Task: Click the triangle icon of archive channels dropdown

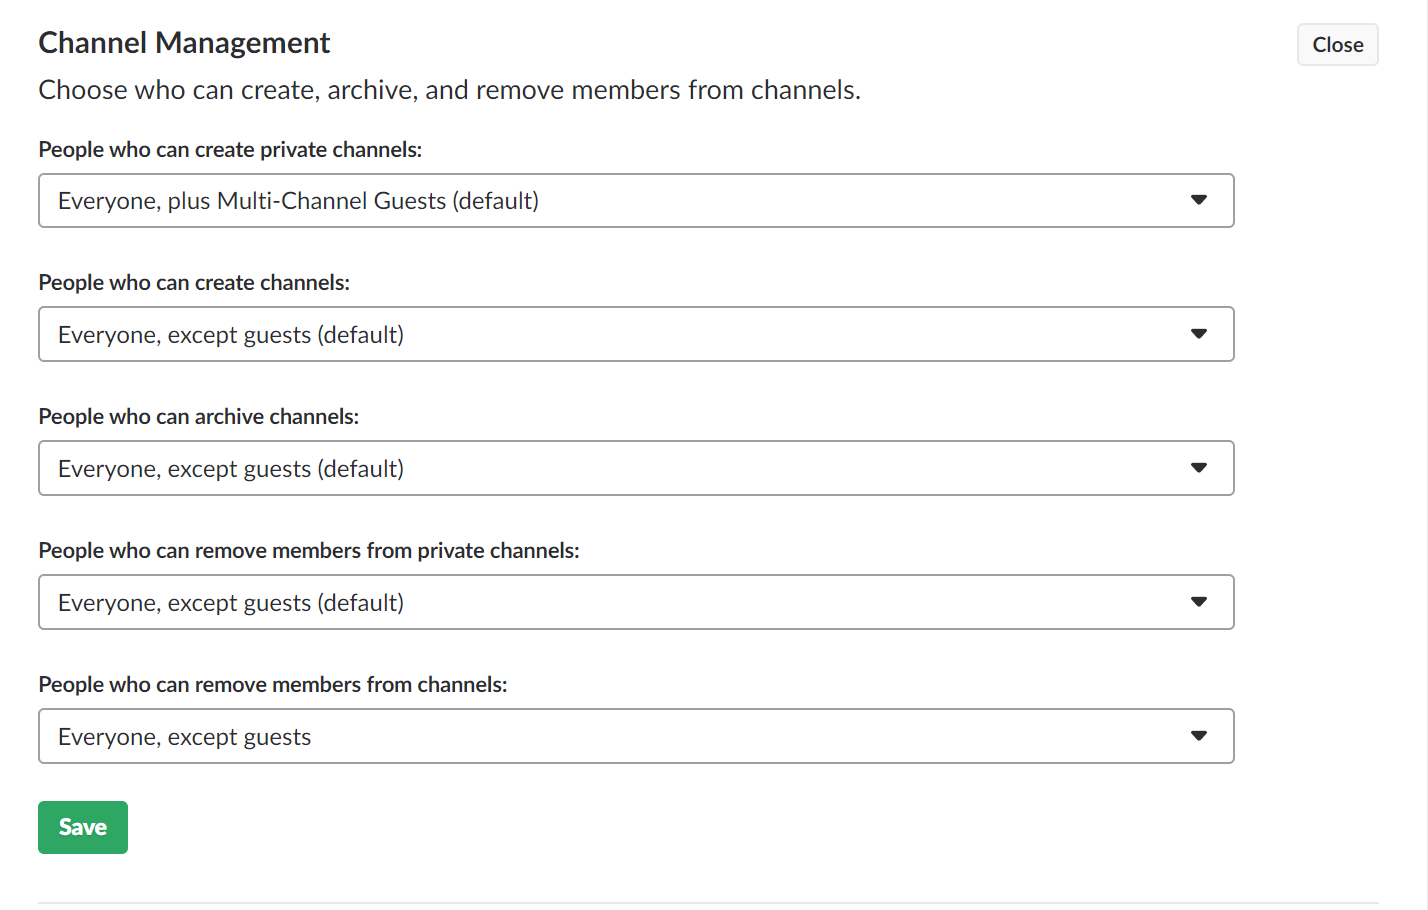Action: coord(1199,468)
